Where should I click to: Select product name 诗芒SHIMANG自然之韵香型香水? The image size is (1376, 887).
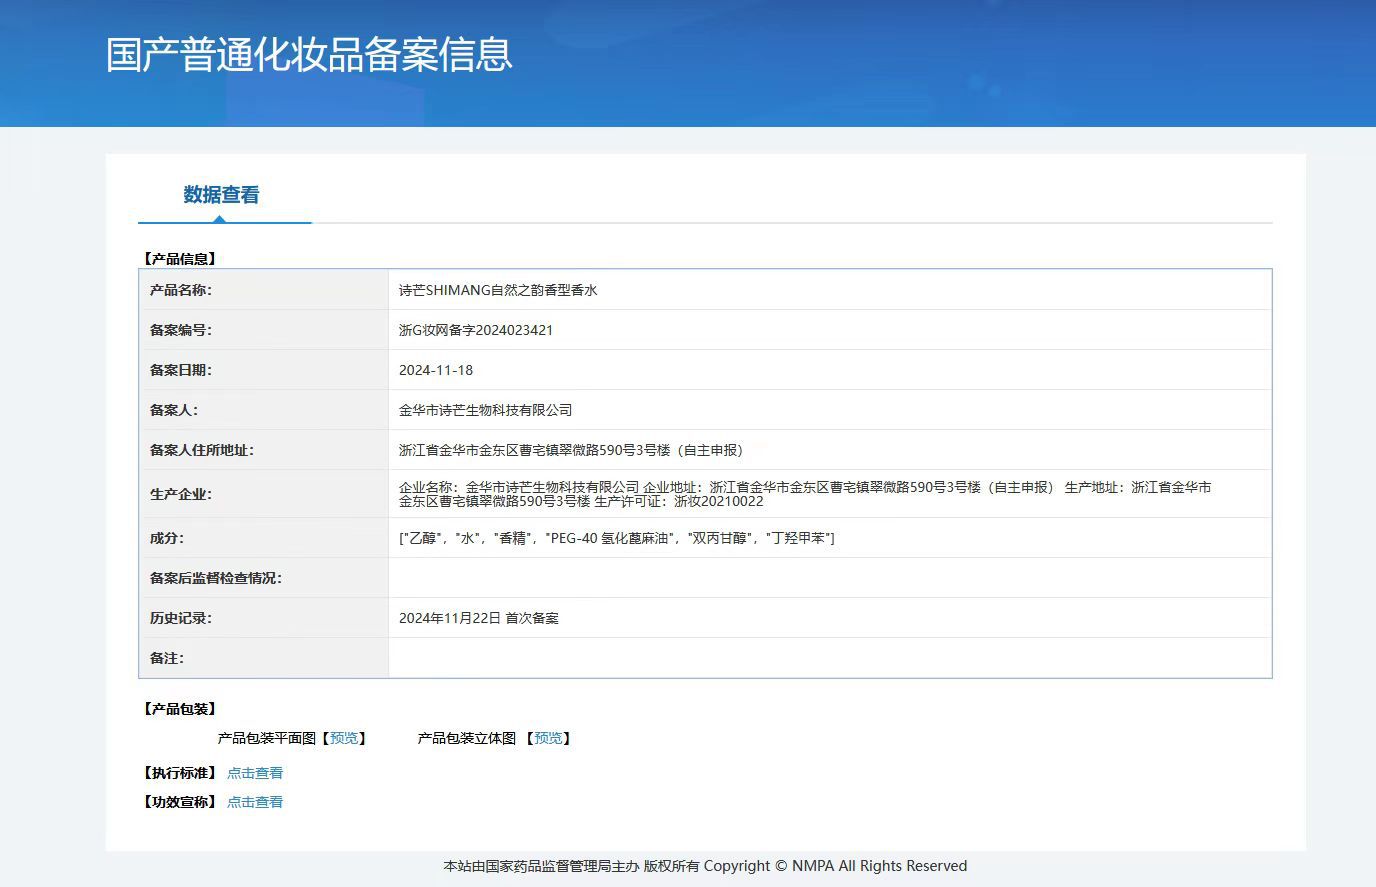(498, 290)
